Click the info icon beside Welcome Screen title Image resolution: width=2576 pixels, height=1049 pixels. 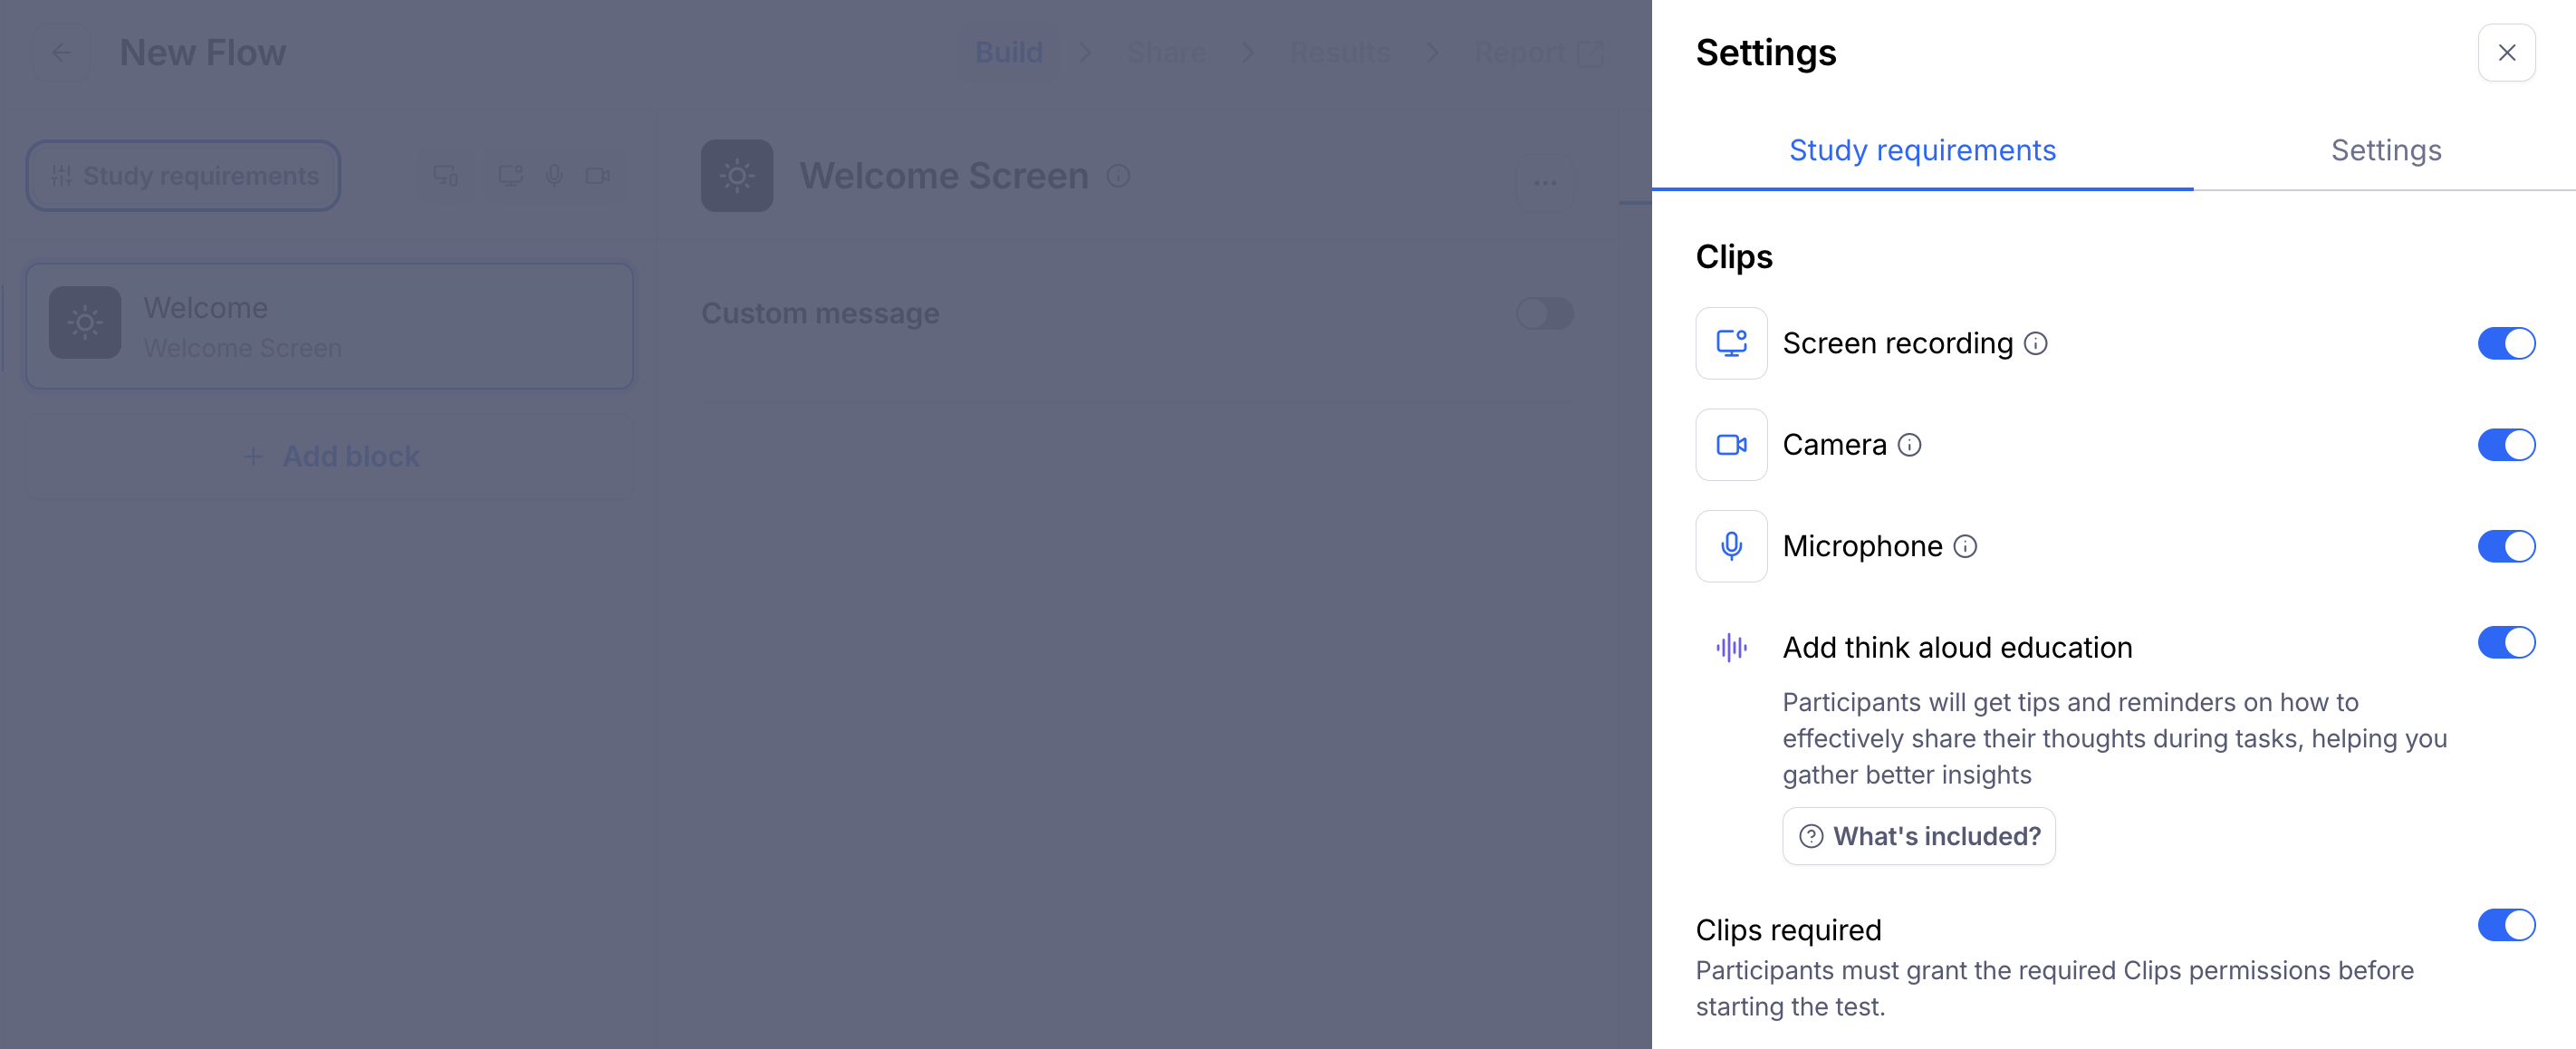click(x=1119, y=176)
